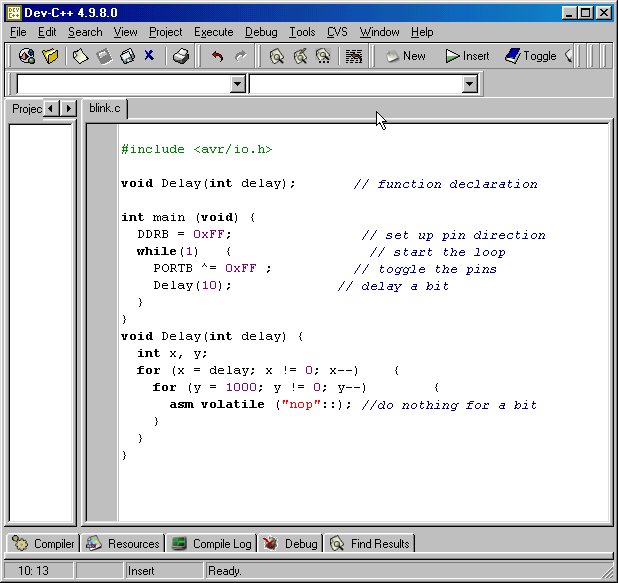The width and height of the screenshot is (618, 583).
Task: Click the Replace magnifier icon
Action: [300, 56]
